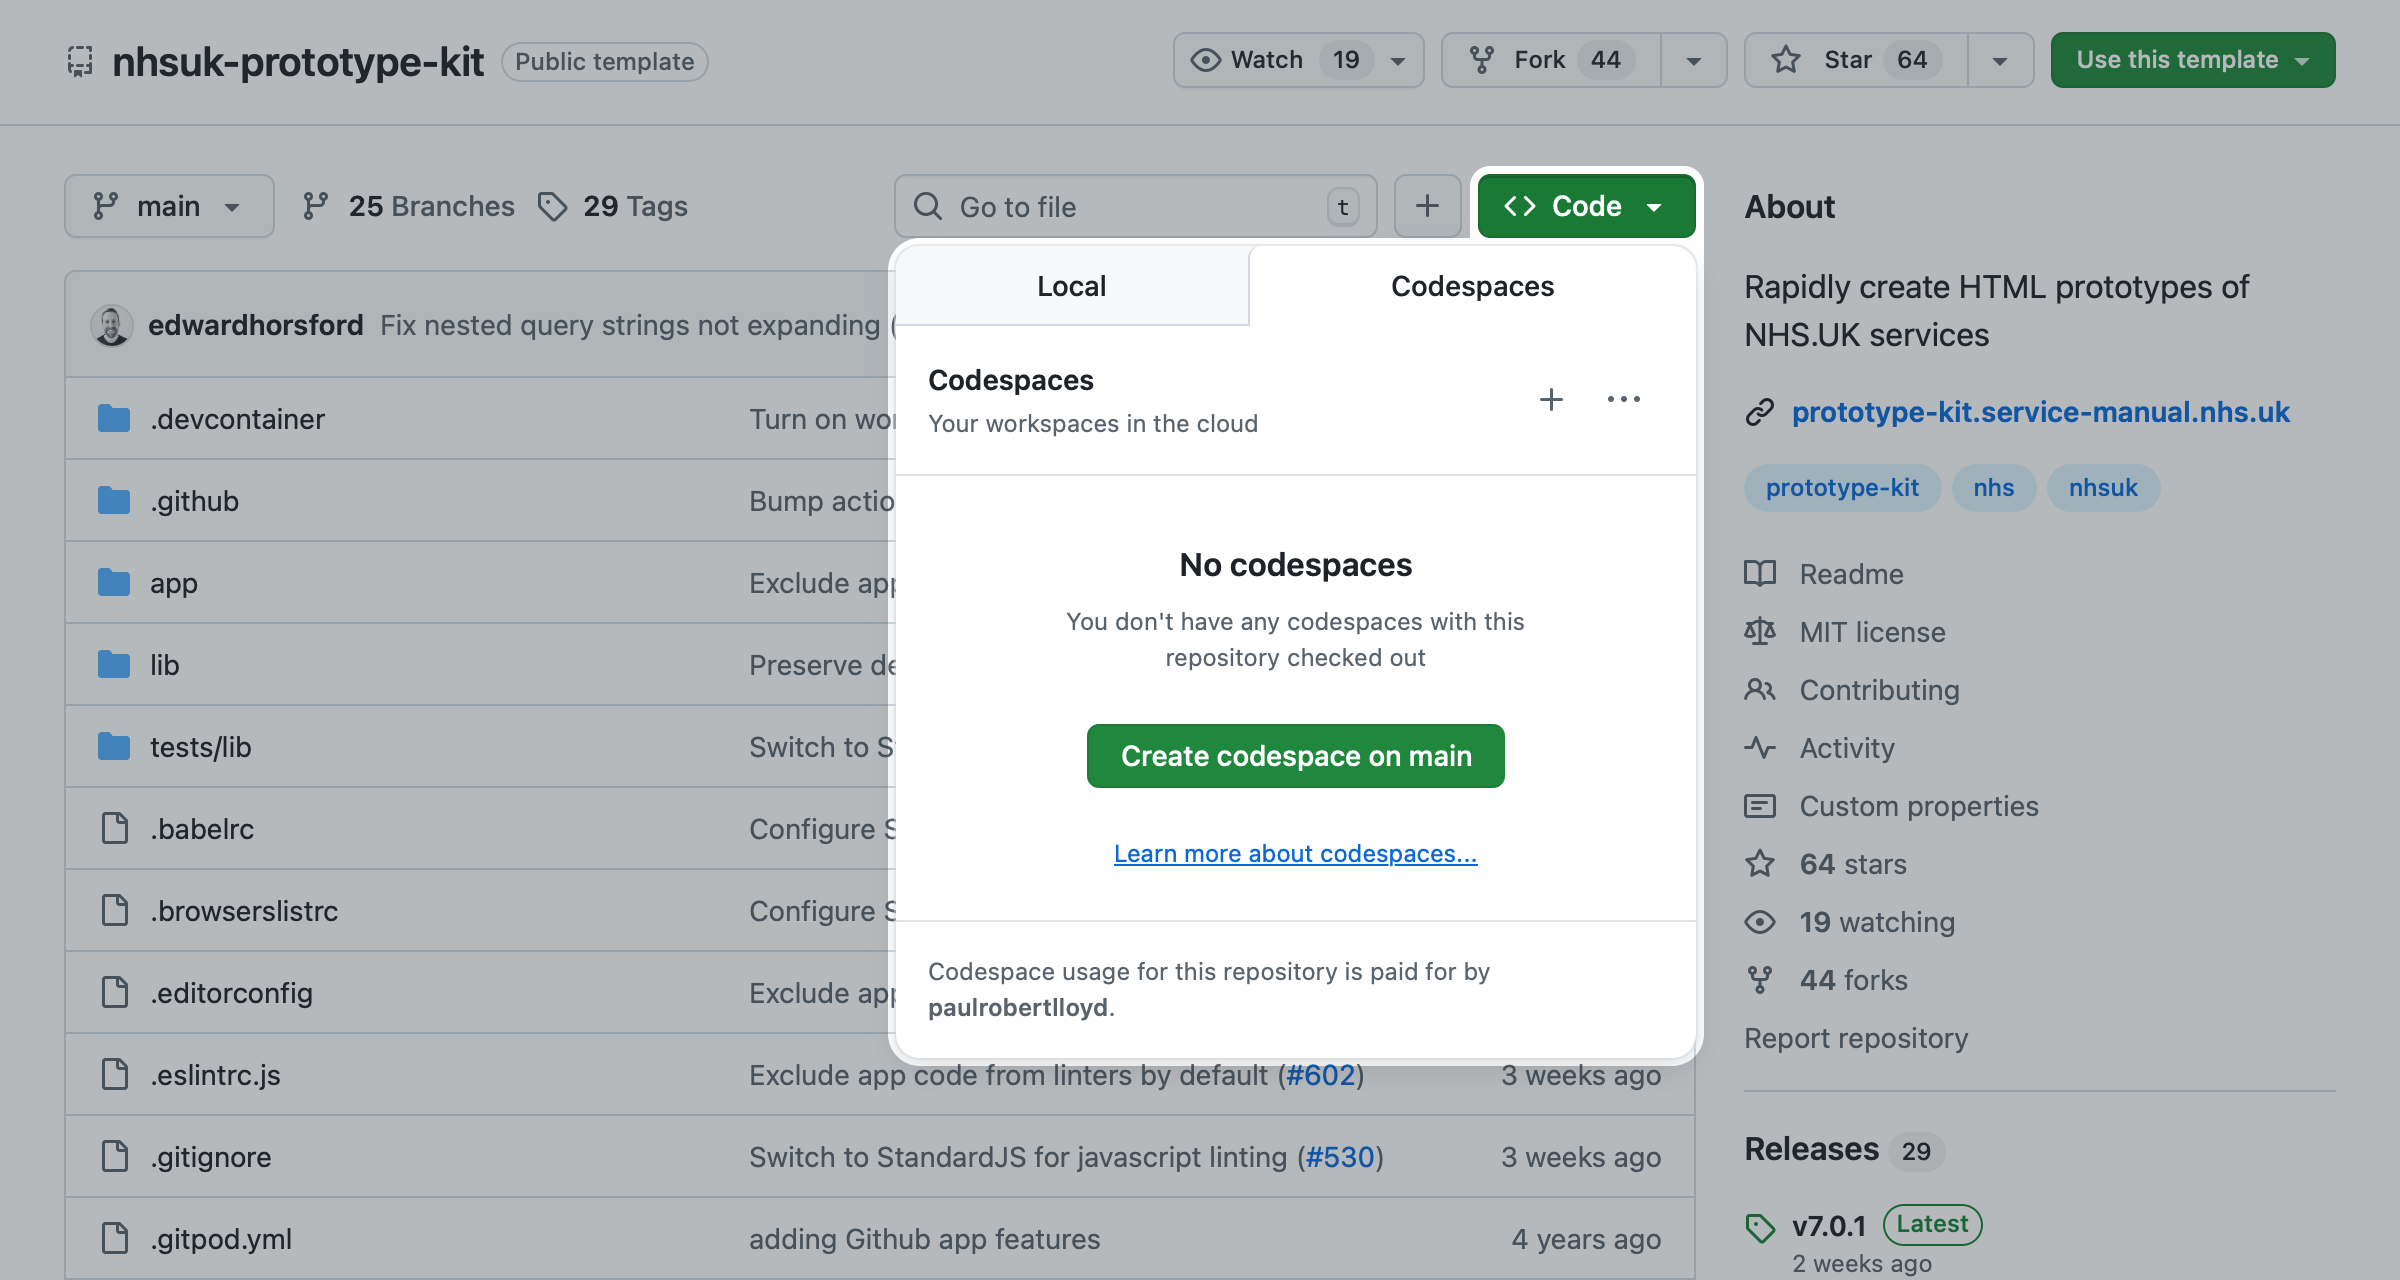
Task: Open the Fork dropdown arrow
Action: pyautogui.click(x=1693, y=60)
